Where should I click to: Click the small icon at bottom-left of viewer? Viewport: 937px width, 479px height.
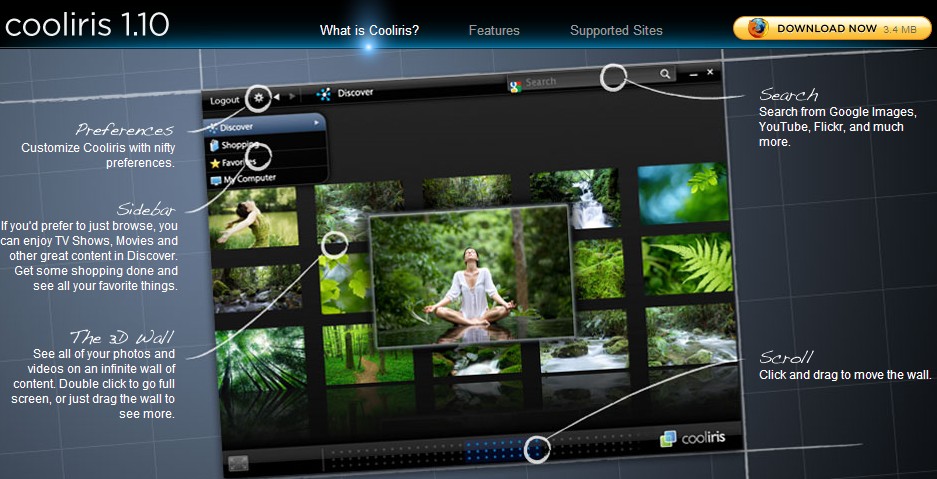(x=238, y=463)
